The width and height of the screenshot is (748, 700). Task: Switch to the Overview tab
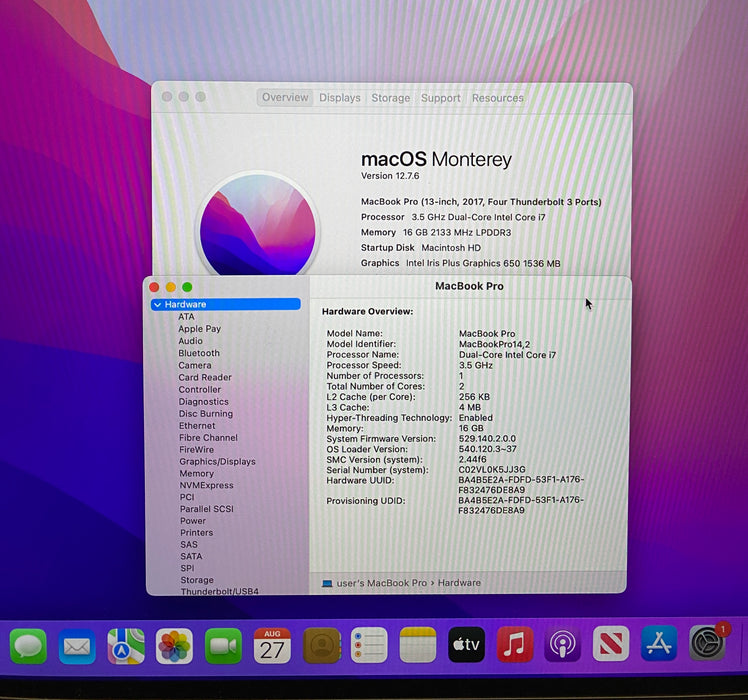pos(285,97)
